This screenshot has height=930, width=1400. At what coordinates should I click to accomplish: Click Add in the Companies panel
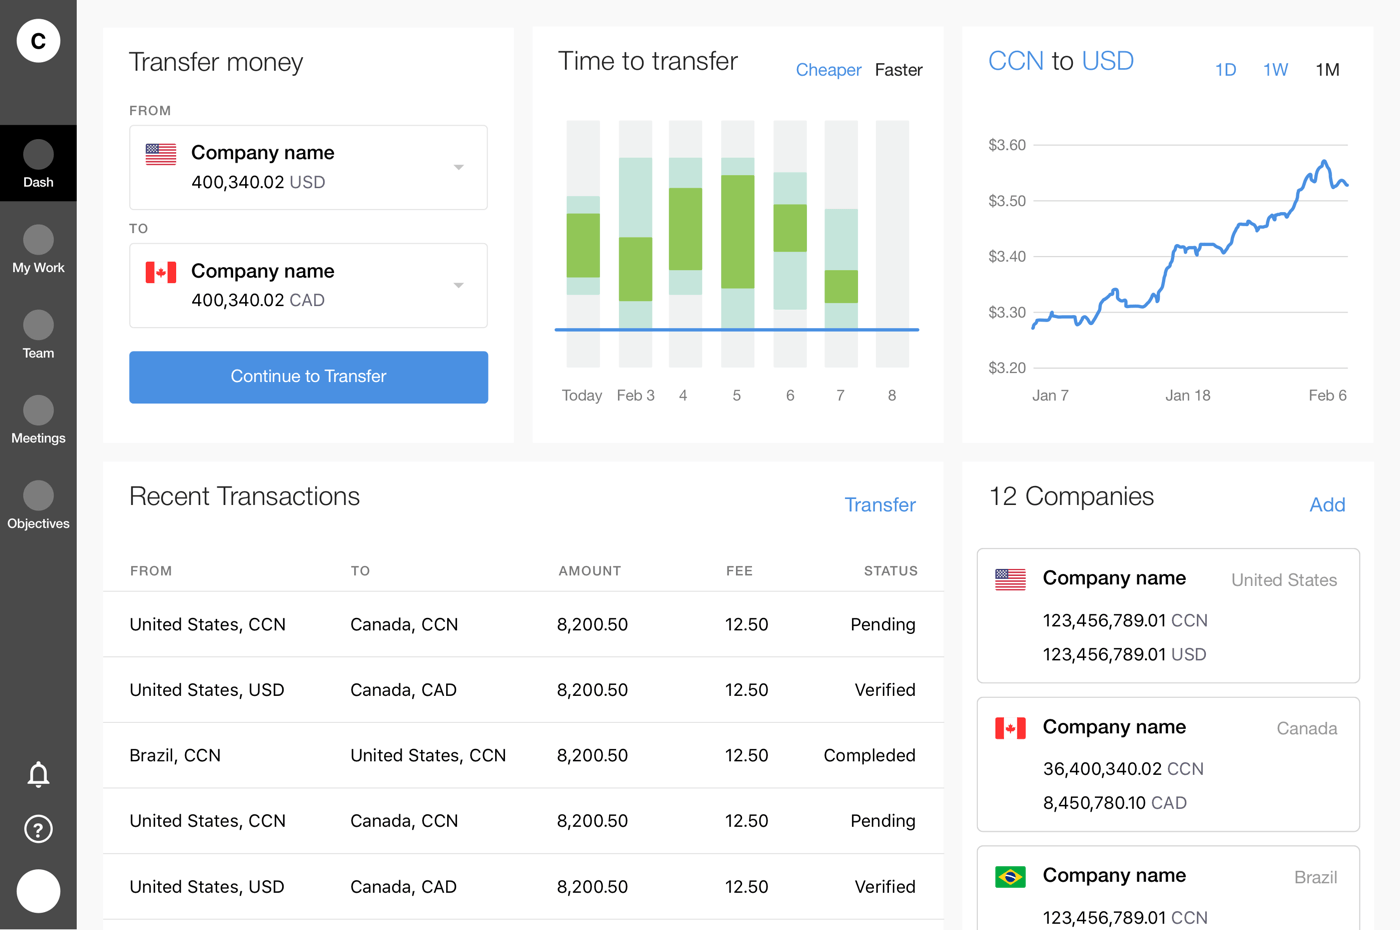coord(1327,505)
